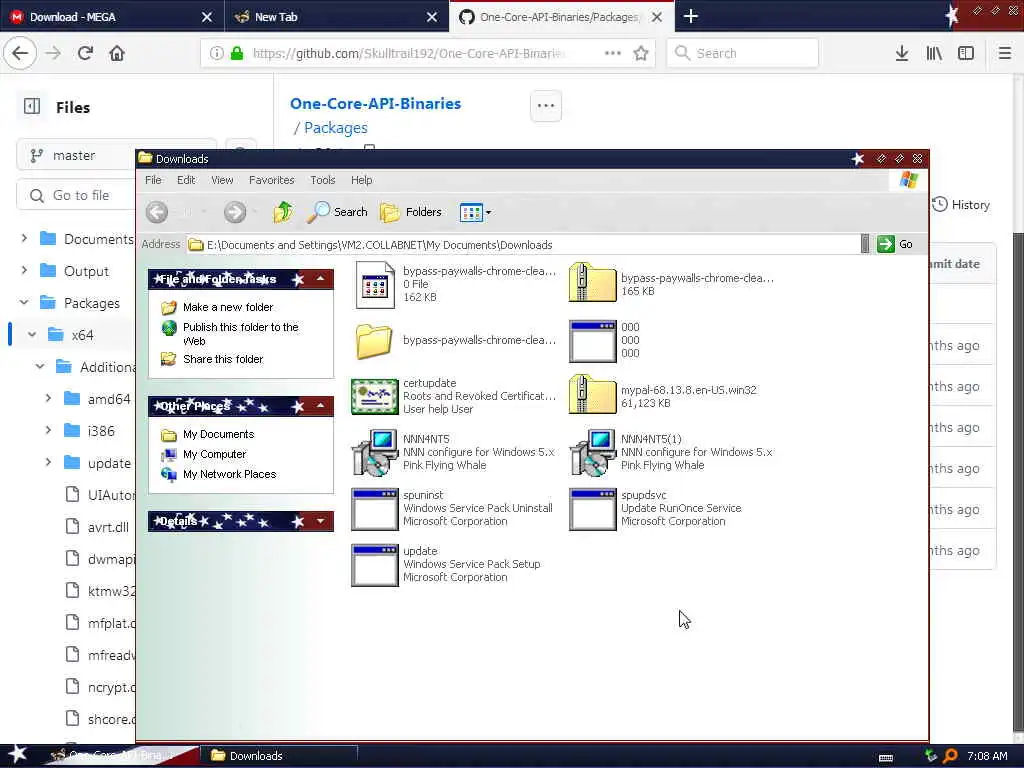Screen dimensions: 1024x768
Task: Select the bypass-paywalls-chrome folder icon
Action: coord(374,341)
